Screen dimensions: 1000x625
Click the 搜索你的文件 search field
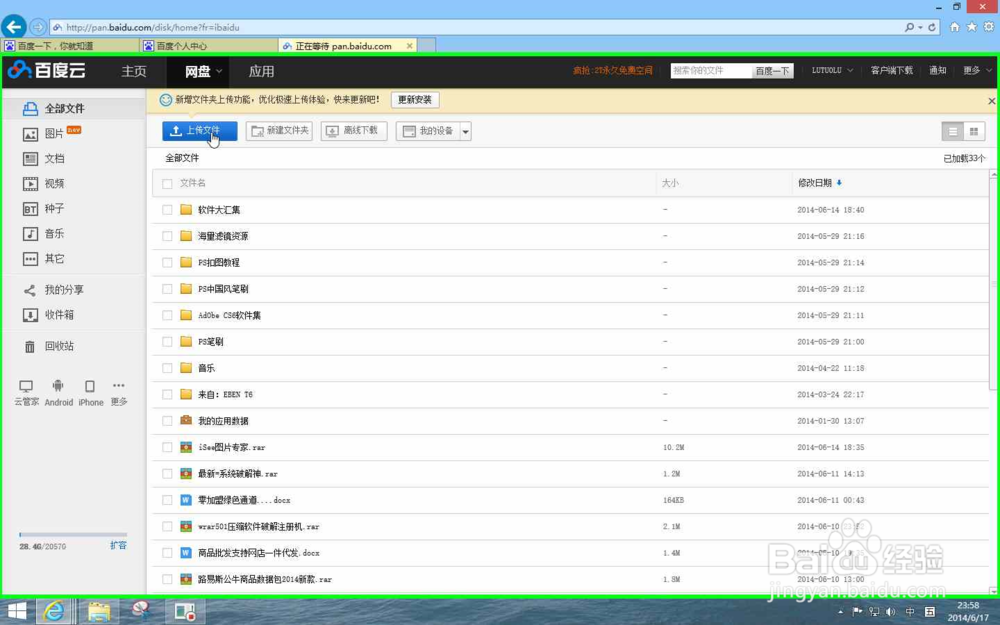[711, 71]
